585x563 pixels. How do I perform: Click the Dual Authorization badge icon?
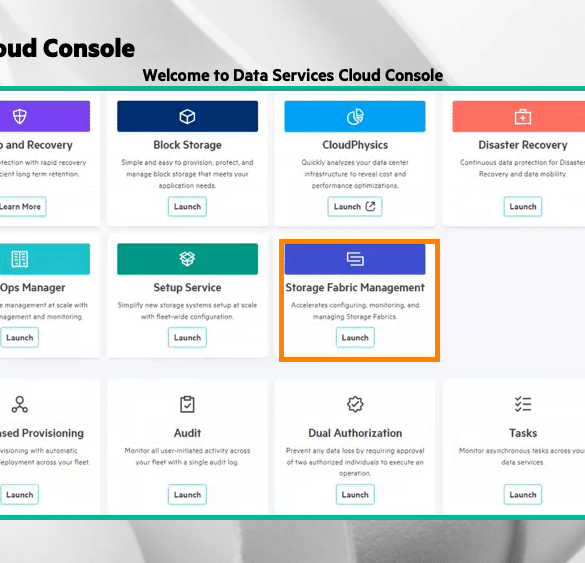[355, 404]
